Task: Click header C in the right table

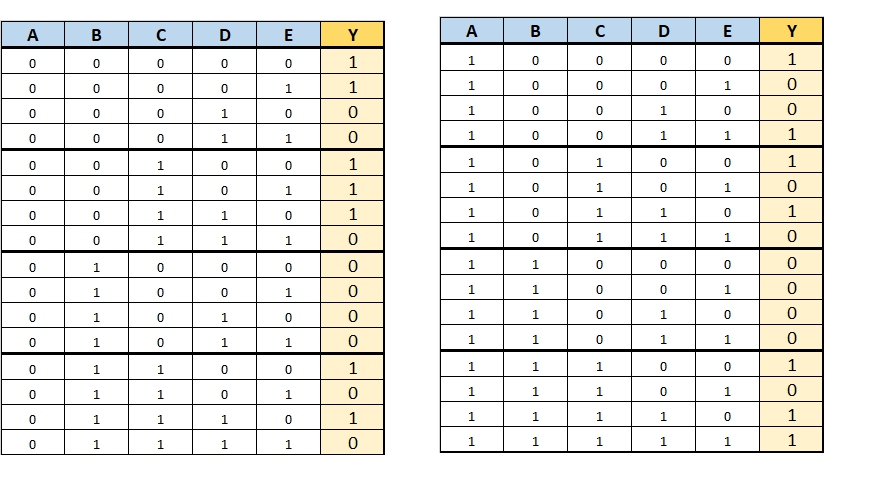Action: (599, 31)
